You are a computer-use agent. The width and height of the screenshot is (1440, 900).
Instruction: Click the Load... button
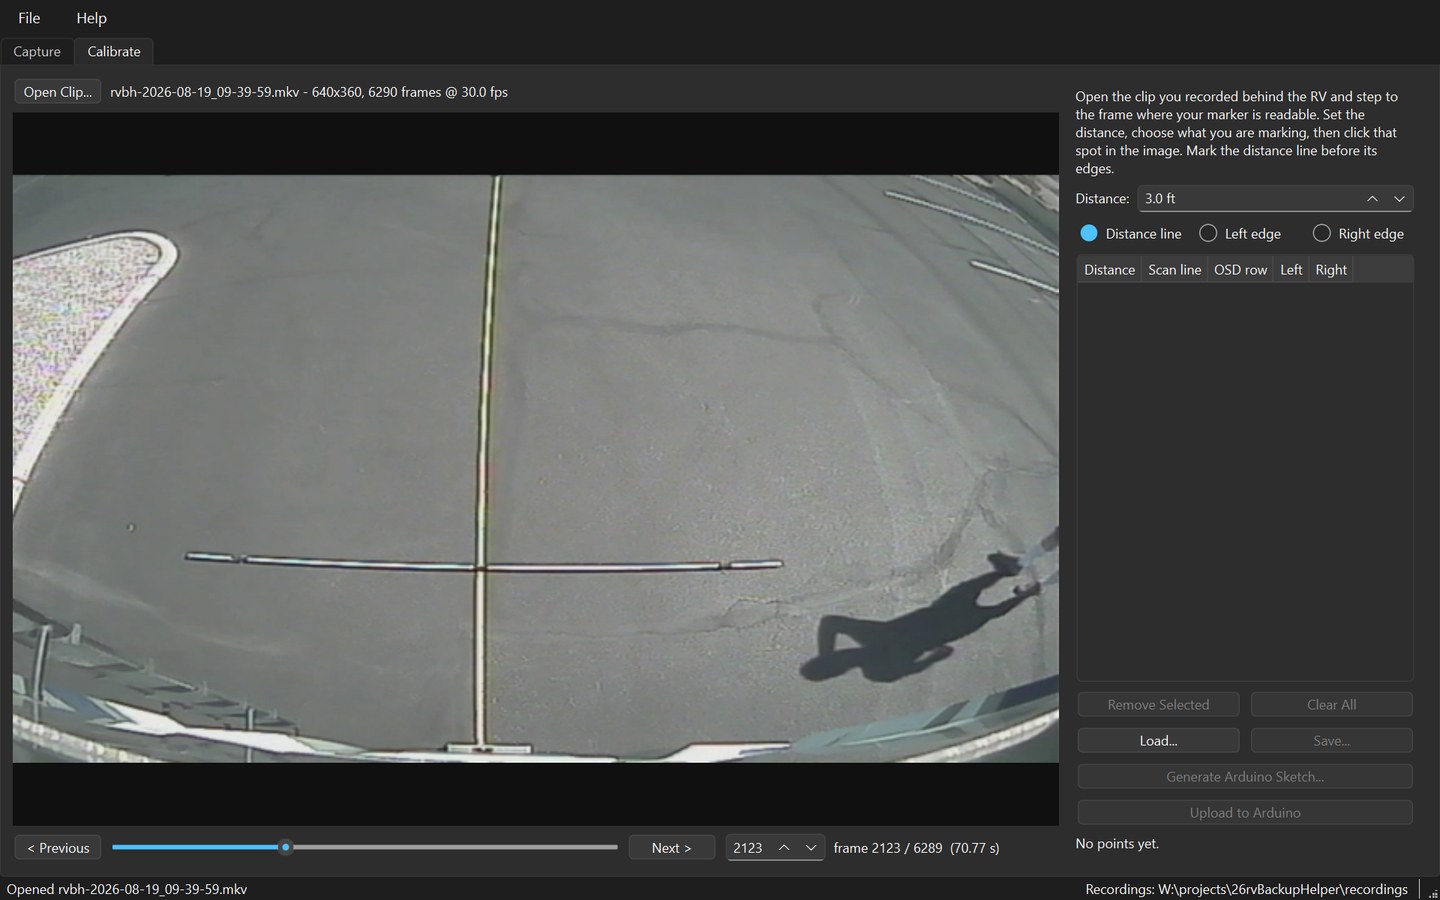coord(1158,741)
